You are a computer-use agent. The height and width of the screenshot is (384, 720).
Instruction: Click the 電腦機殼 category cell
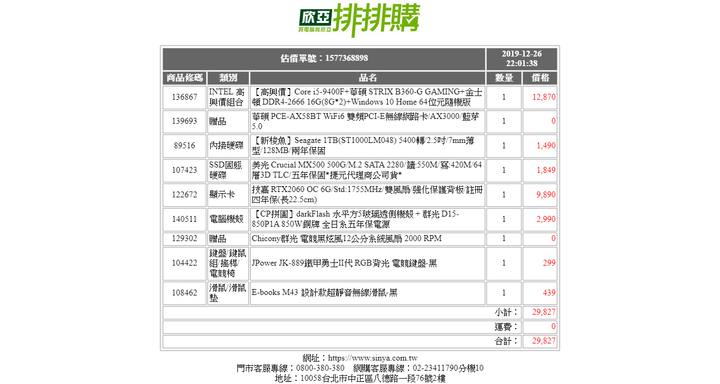point(228,219)
